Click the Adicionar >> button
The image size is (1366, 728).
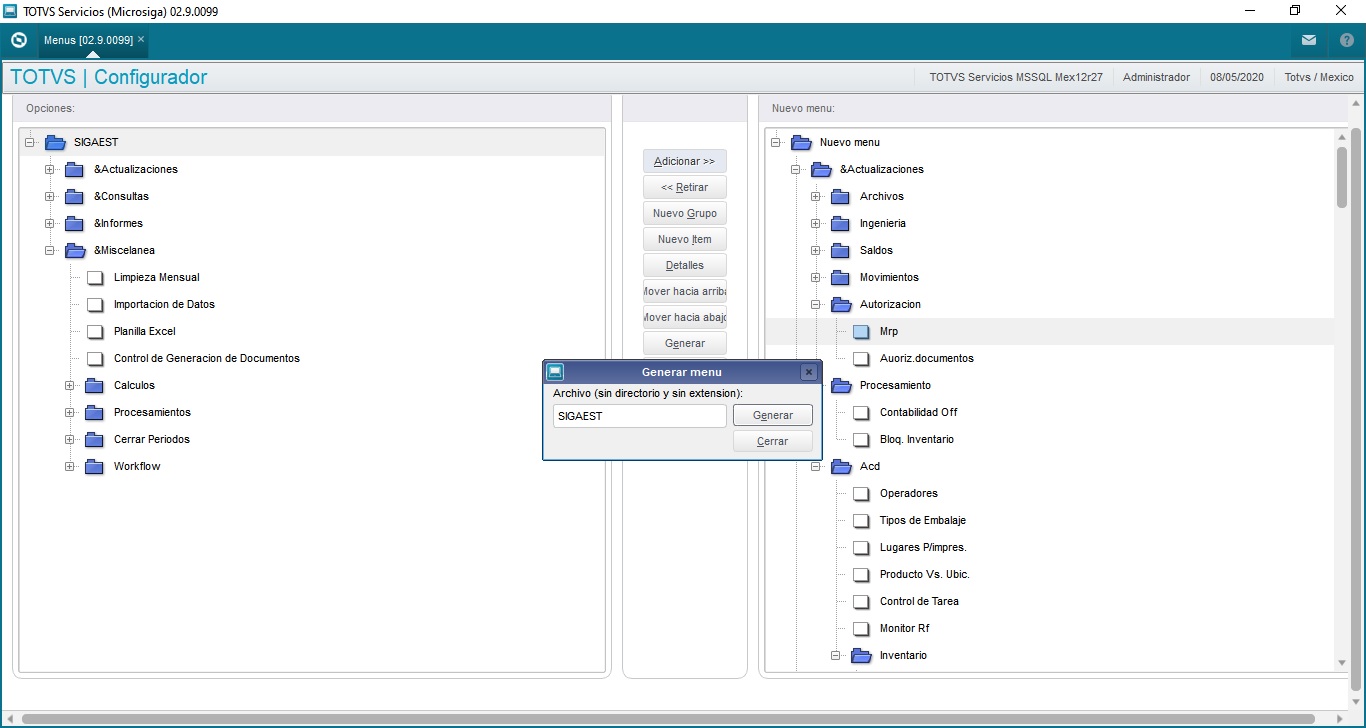tap(685, 161)
